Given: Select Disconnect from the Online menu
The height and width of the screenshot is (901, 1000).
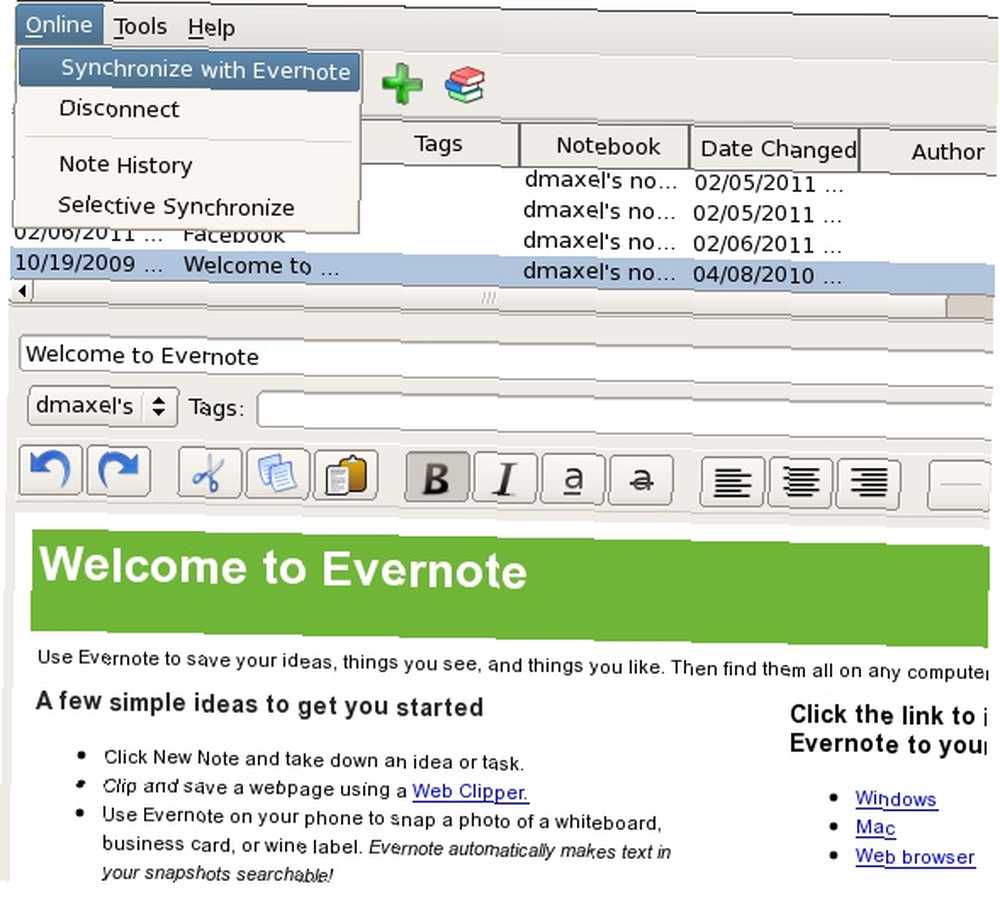Looking at the screenshot, I should [119, 108].
